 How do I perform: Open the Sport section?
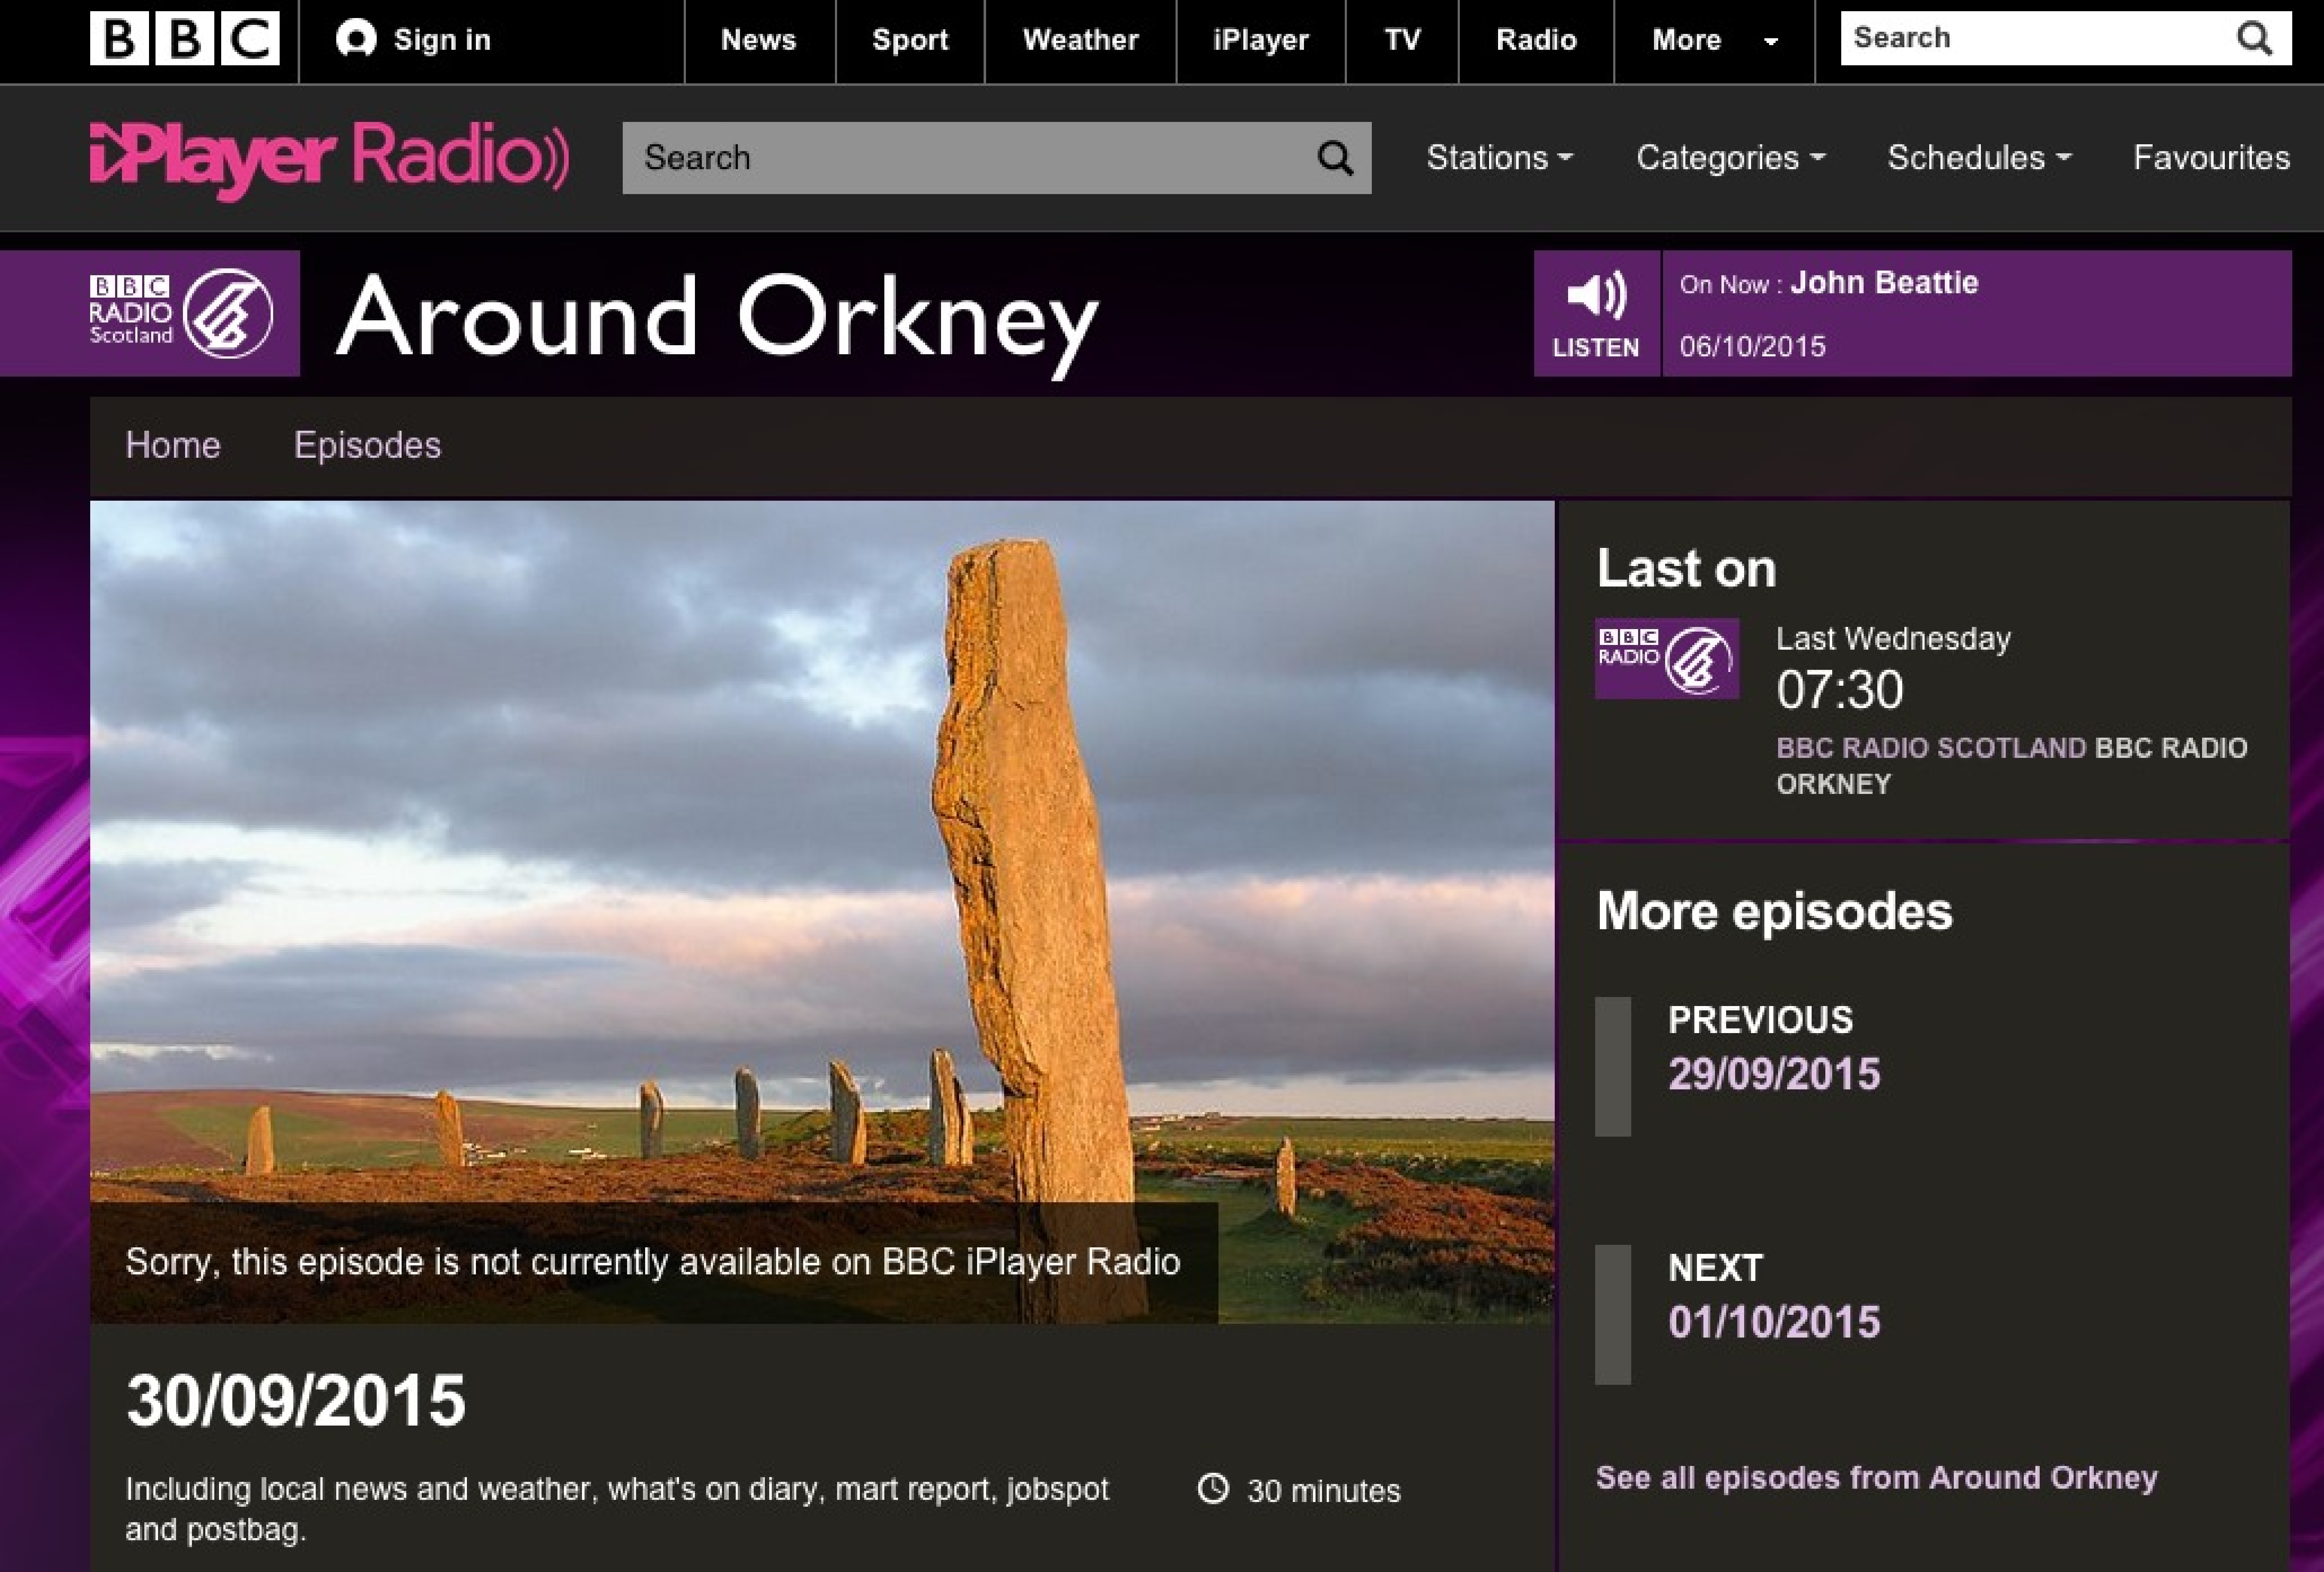point(910,40)
